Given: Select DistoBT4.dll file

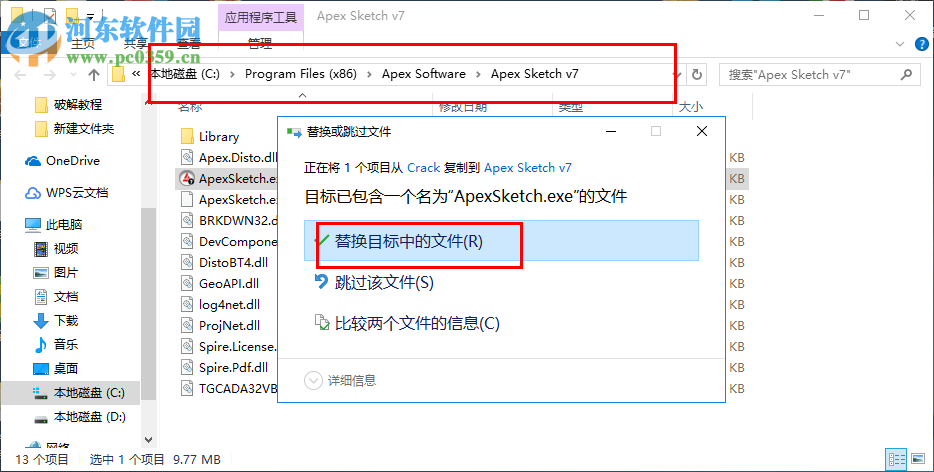Looking at the screenshot, I should (233, 262).
